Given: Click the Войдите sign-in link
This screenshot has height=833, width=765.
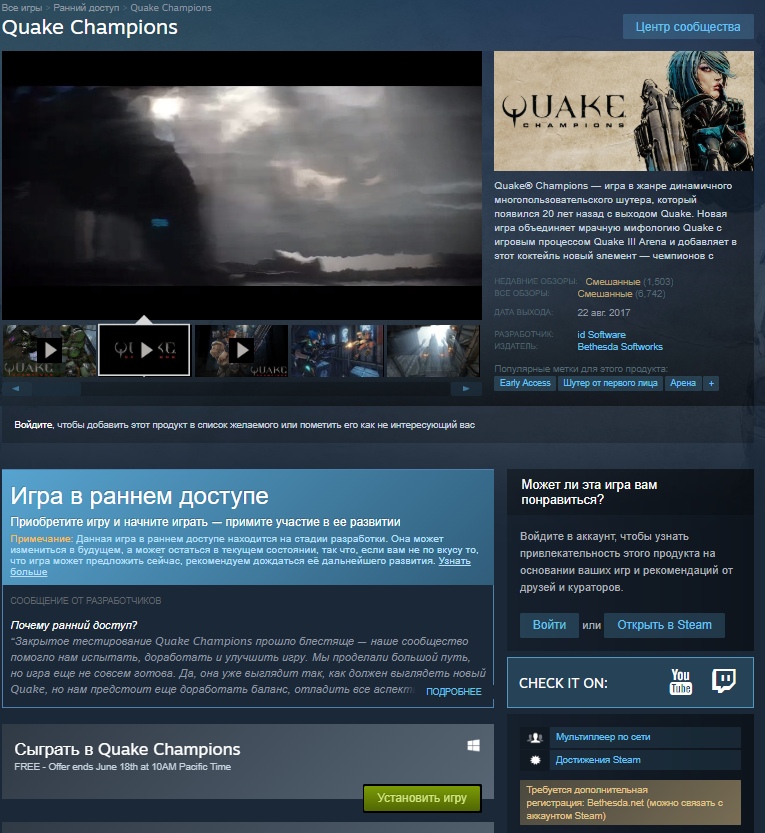Looking at the screenshot, I should [x=33, y=425].
